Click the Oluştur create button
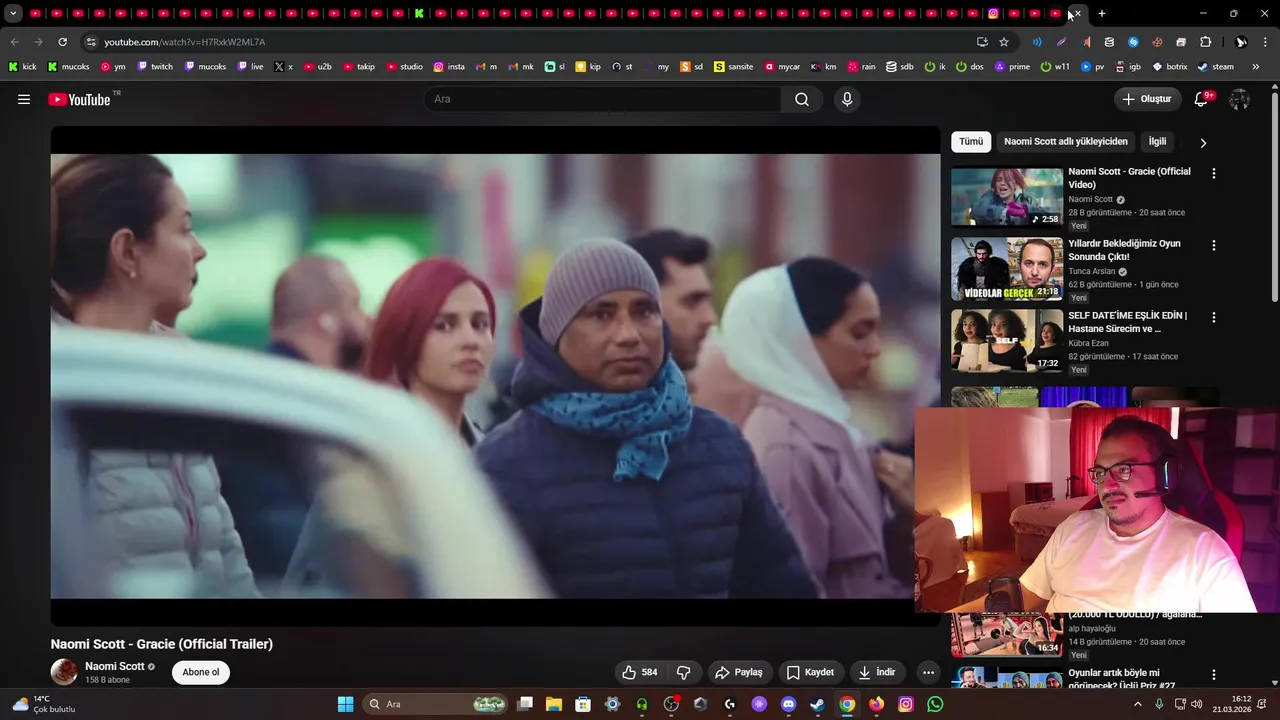 coord(1147,99)
